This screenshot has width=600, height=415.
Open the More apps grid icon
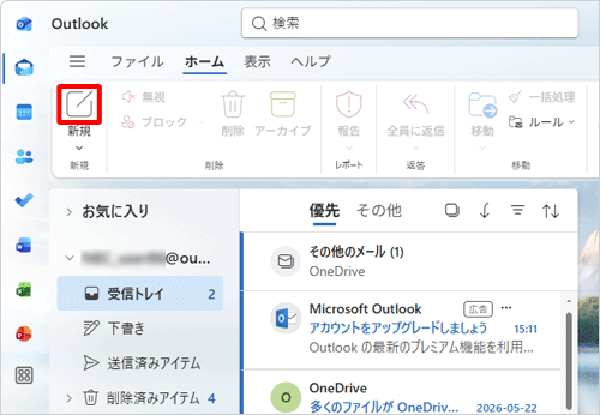[24, 375]
